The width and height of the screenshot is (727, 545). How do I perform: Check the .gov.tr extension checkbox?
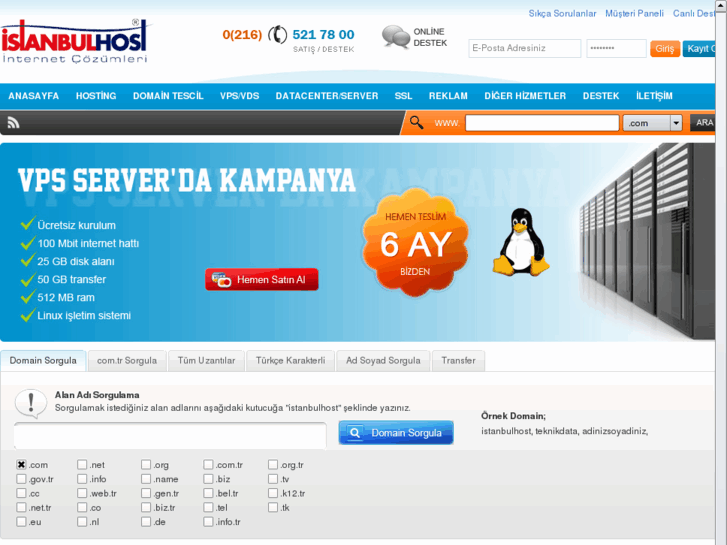21,479
